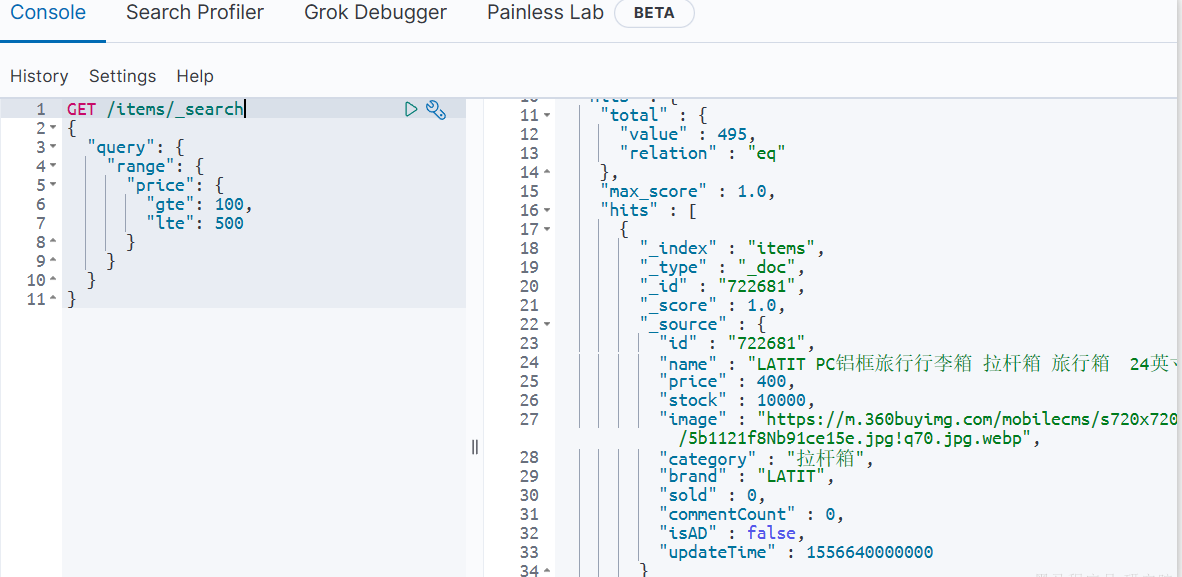Collapse the "hits" array at output line 16
The width and height of the screenshot is (1182, 577).
click(x=547, y=210)
